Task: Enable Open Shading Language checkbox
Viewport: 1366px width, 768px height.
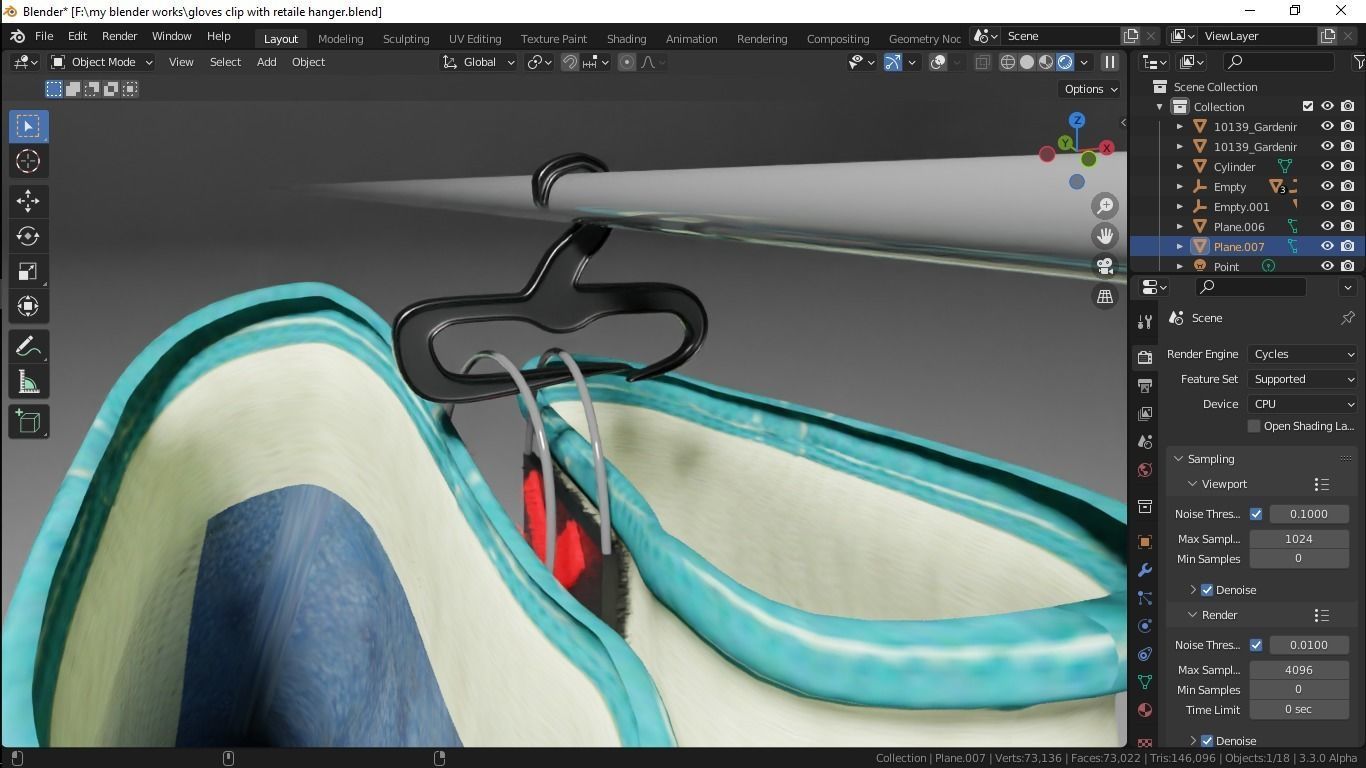Action: pyautogui.click(x=1254, y=426)
